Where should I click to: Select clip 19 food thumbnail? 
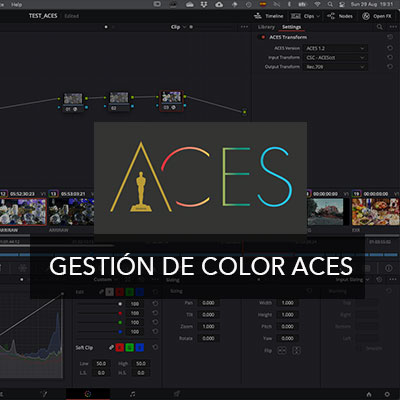coord(376,212)
